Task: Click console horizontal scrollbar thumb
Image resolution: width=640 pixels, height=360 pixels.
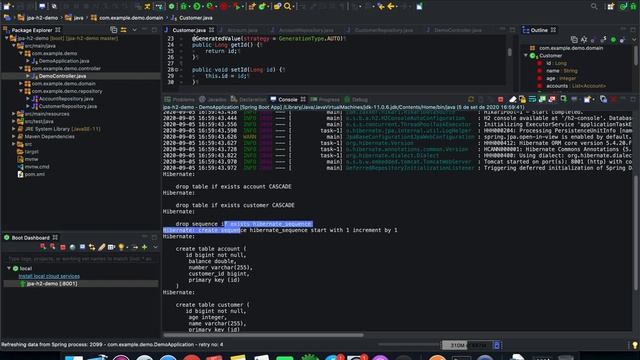Action: (263, 335)
